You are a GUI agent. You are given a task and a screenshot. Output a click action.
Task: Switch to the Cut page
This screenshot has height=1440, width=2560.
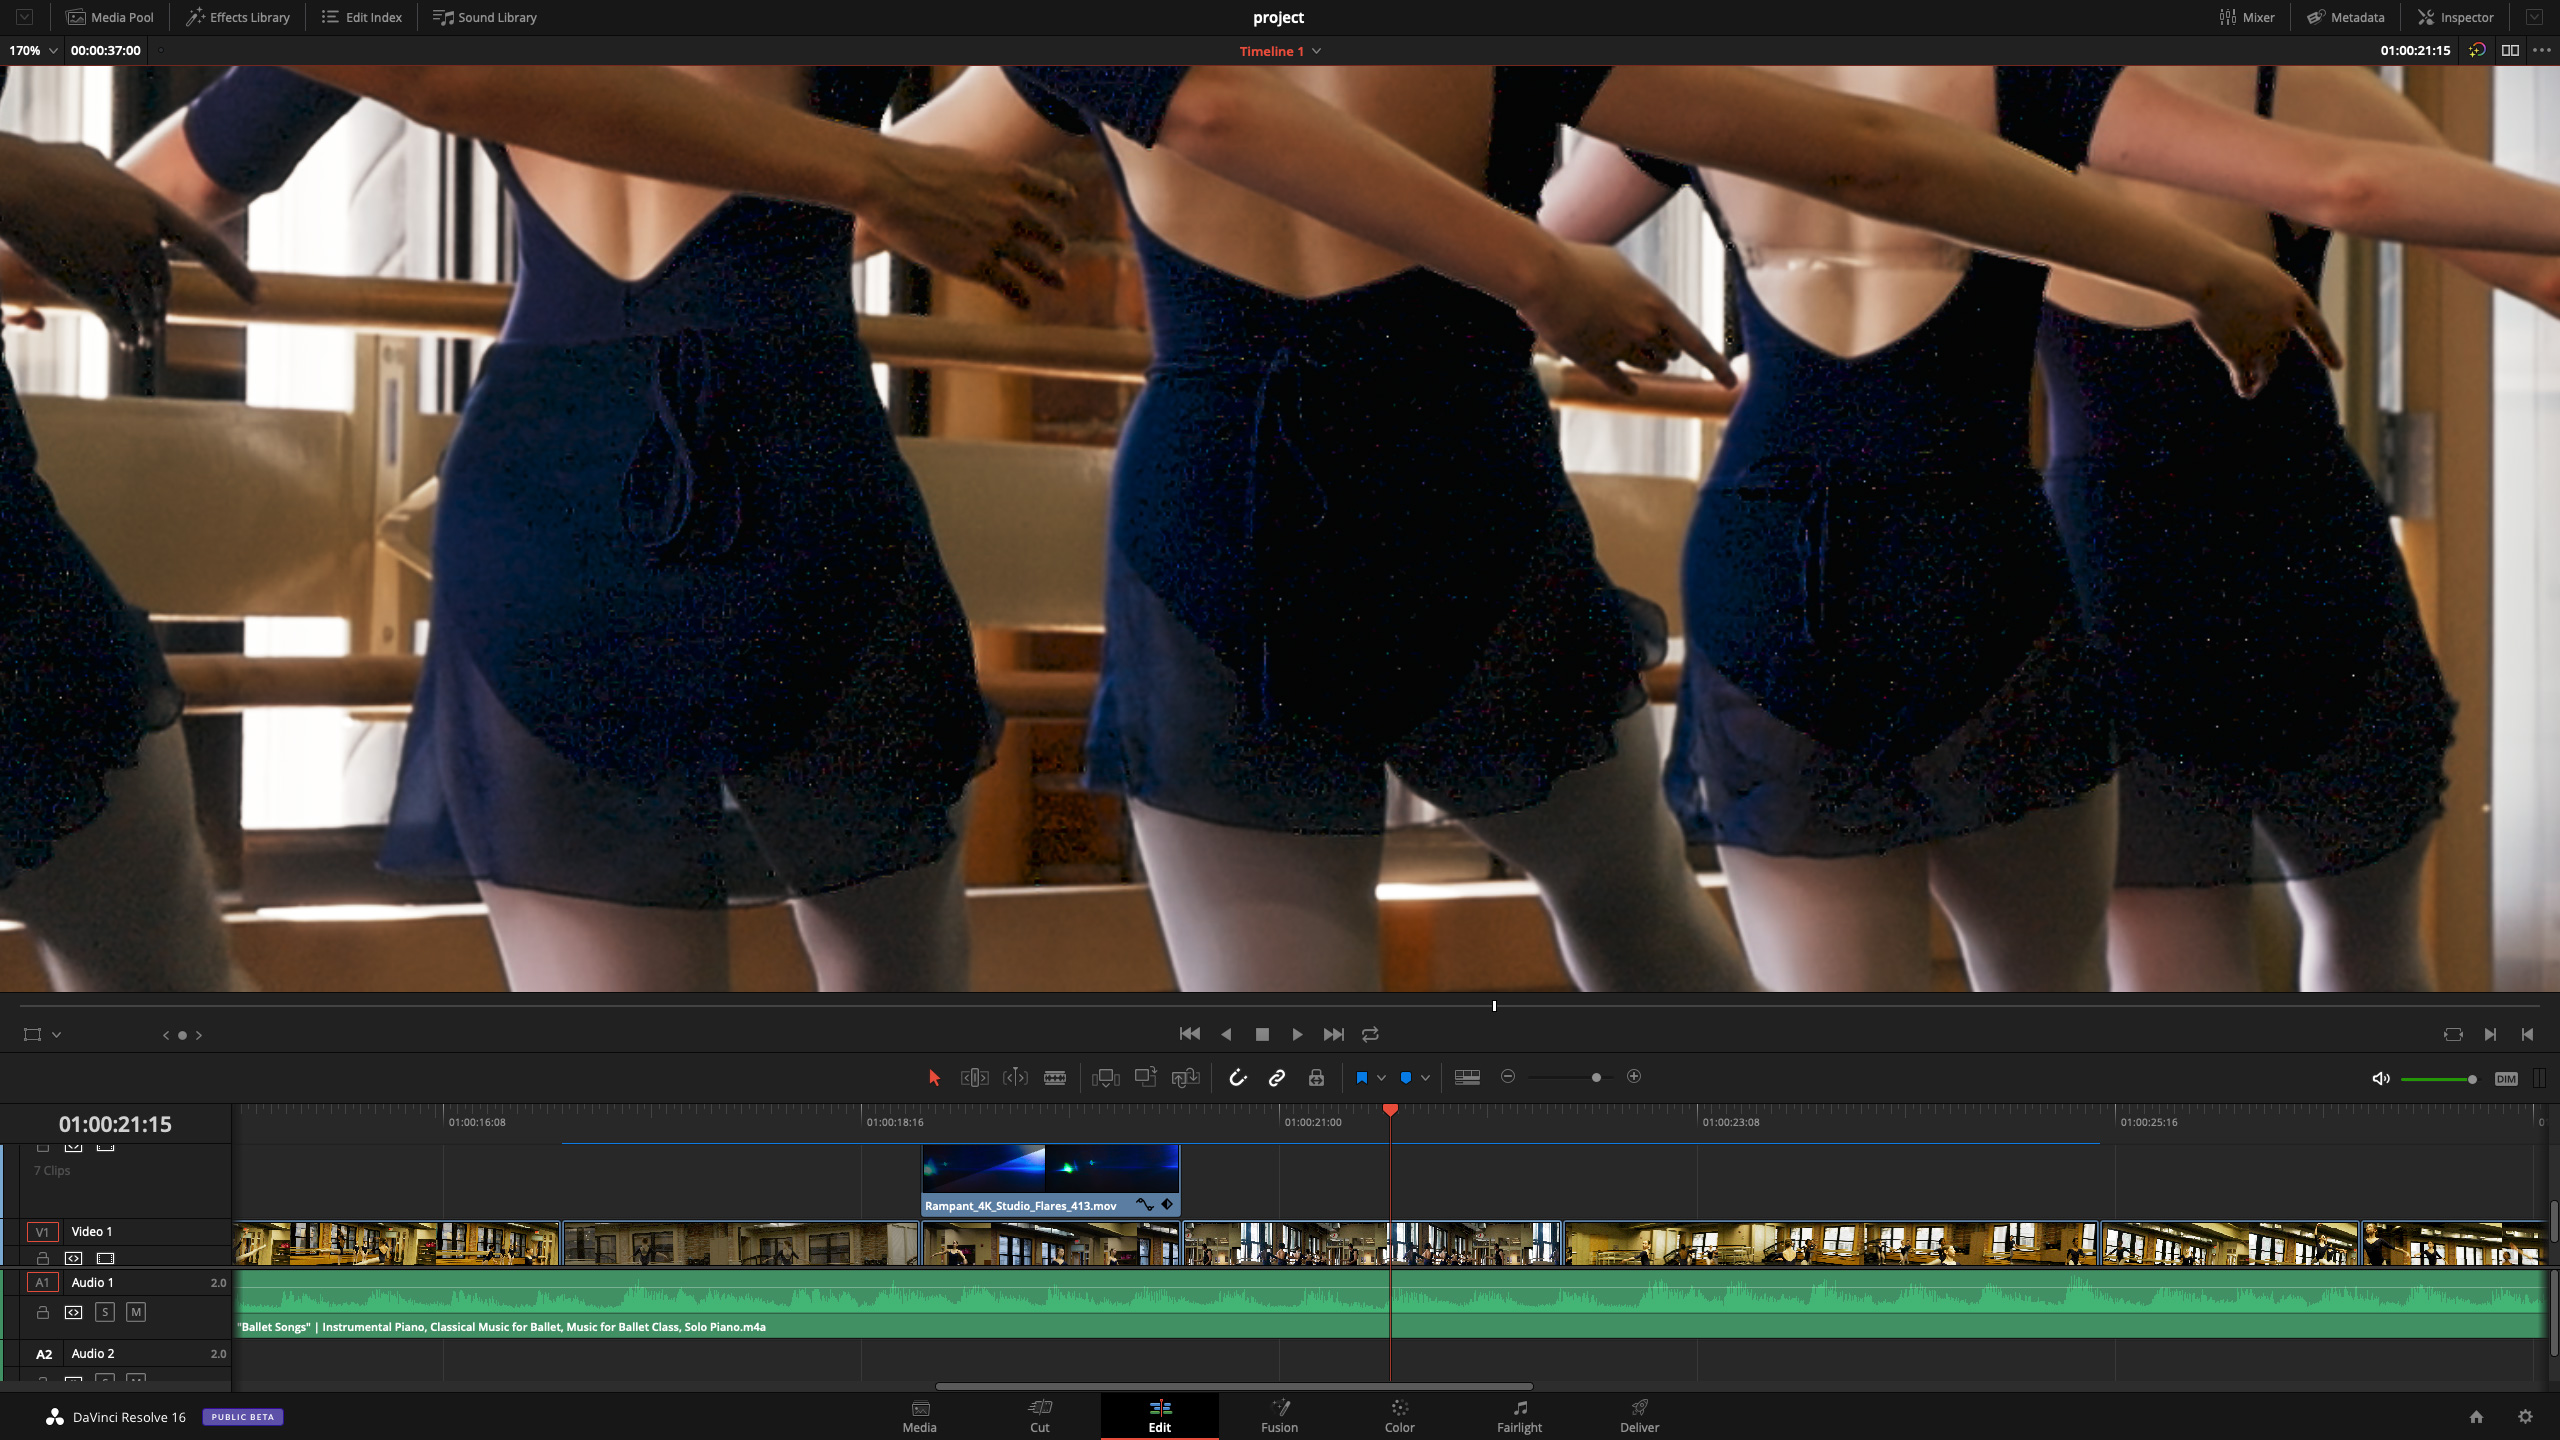(1040, 1416)
